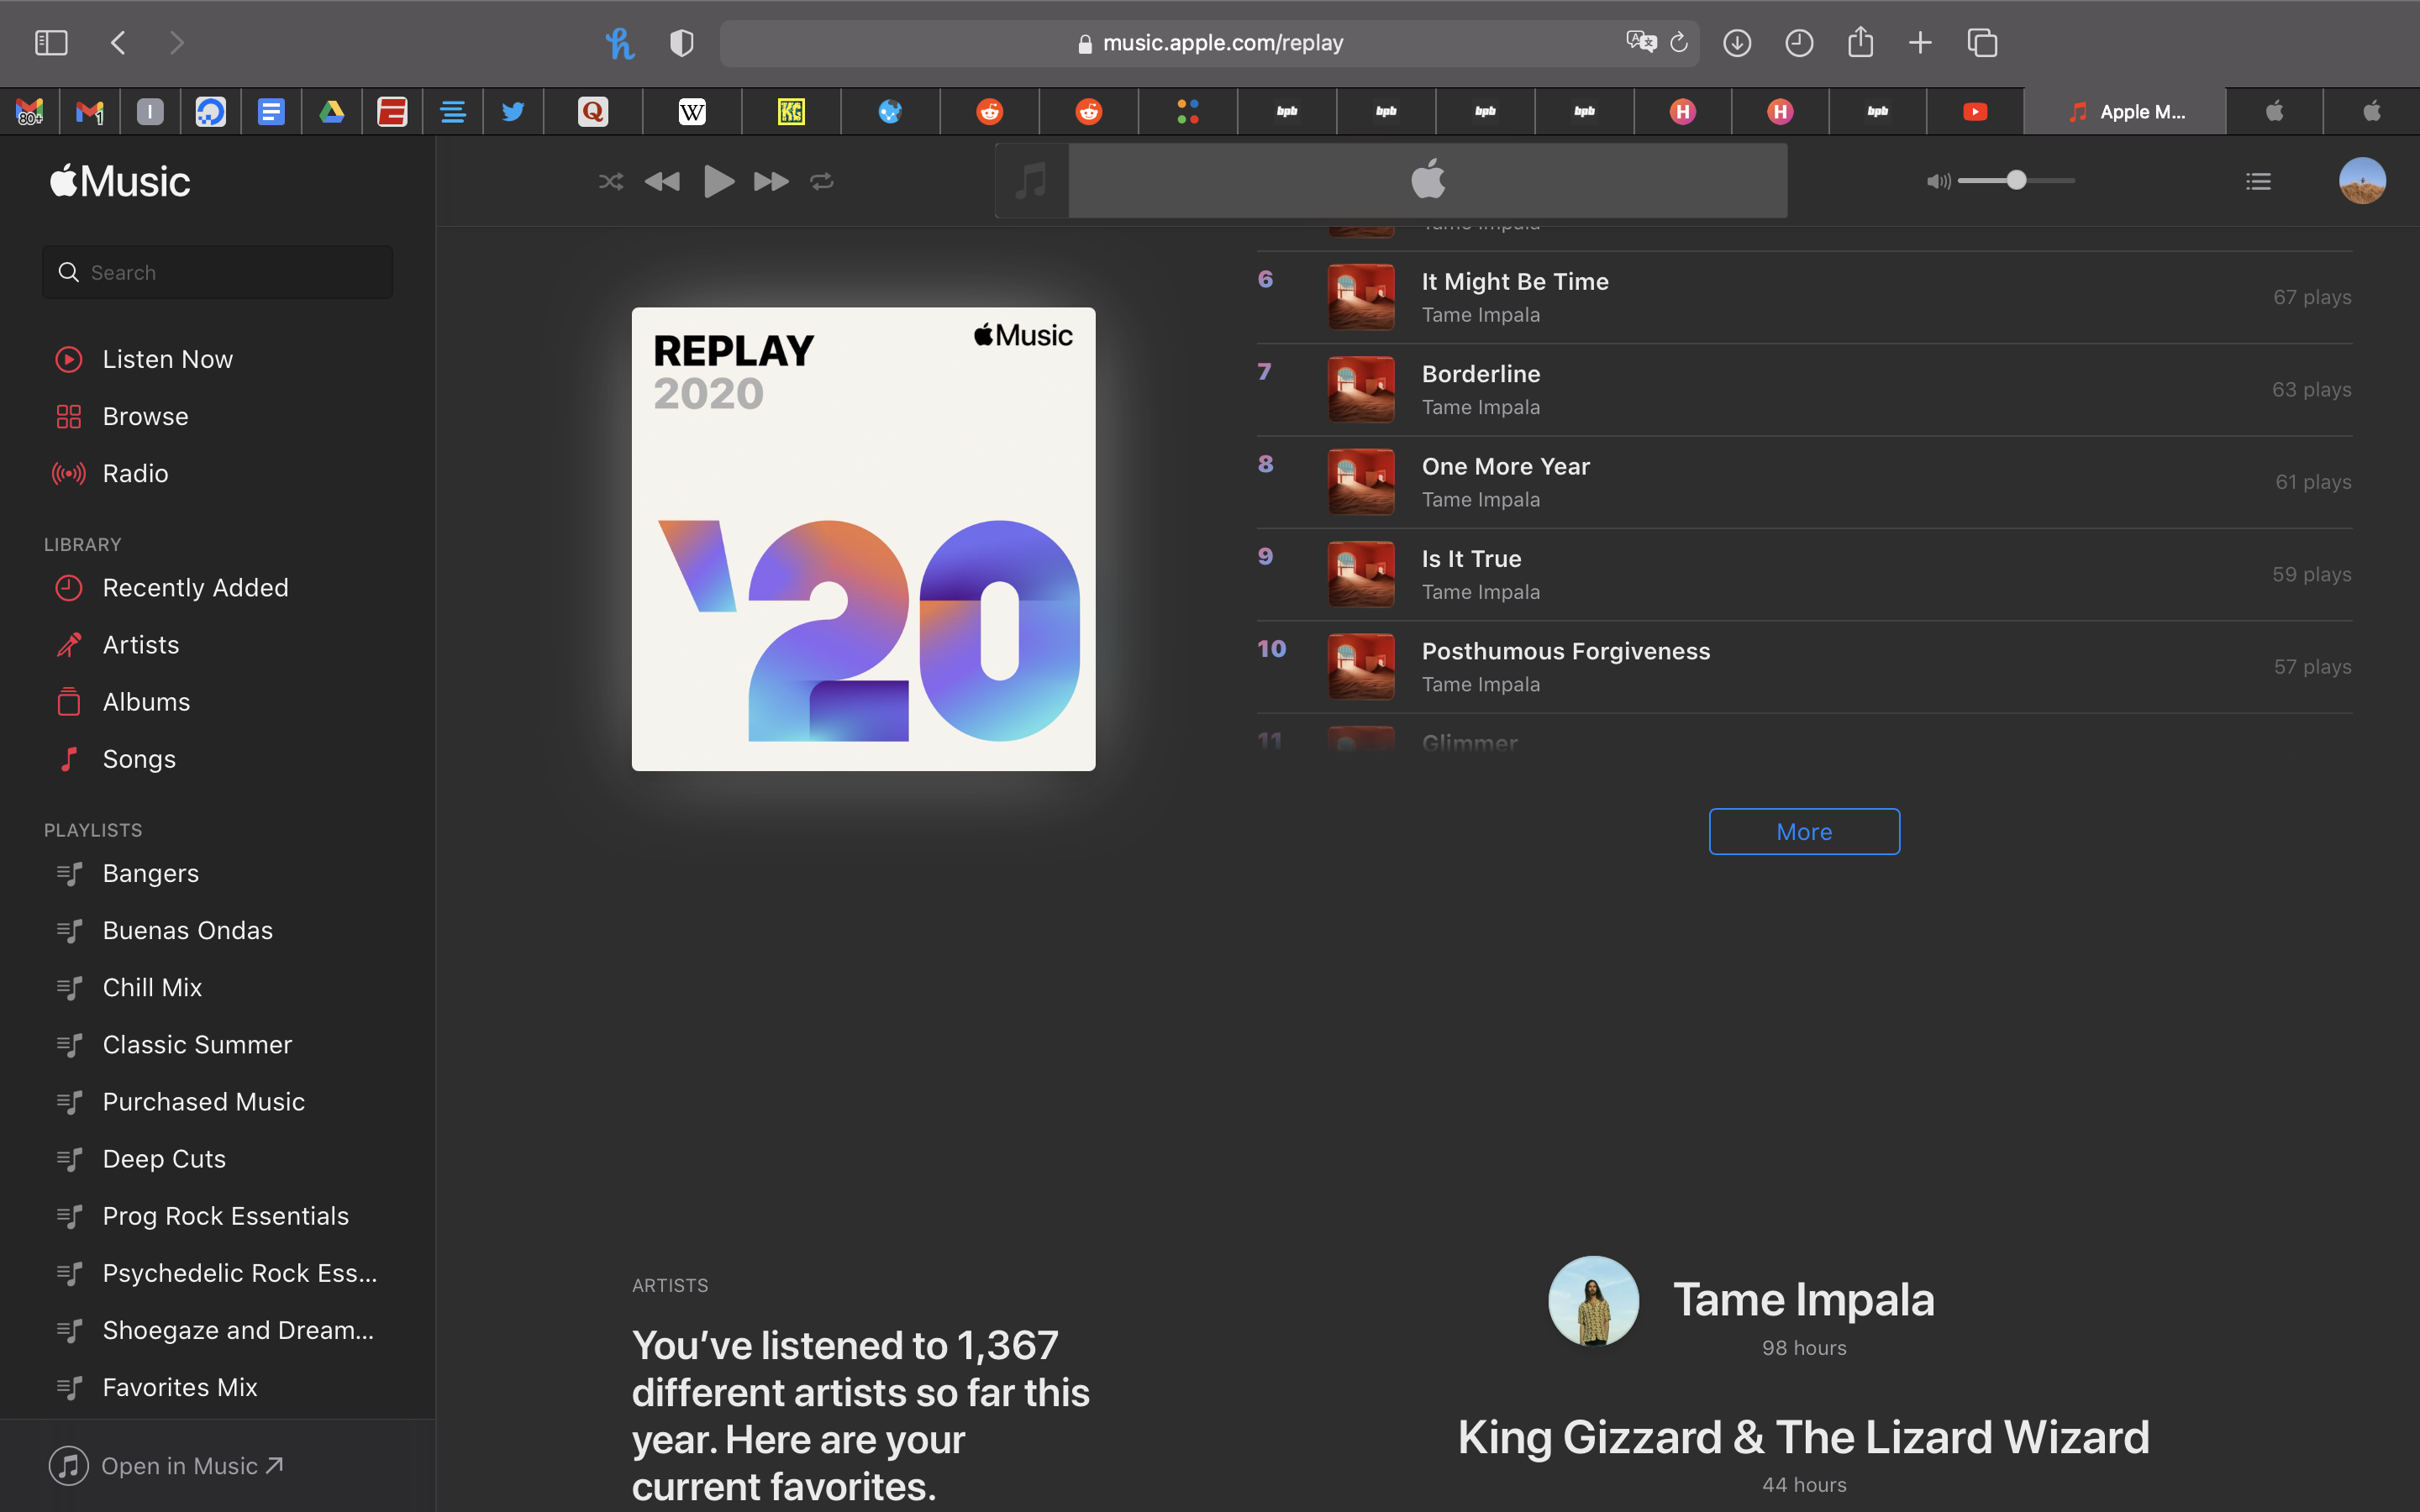This screenshot has width=2420, height=1512.
Task: Click the Tame Impala artist link
Action: [1802, 1300]
